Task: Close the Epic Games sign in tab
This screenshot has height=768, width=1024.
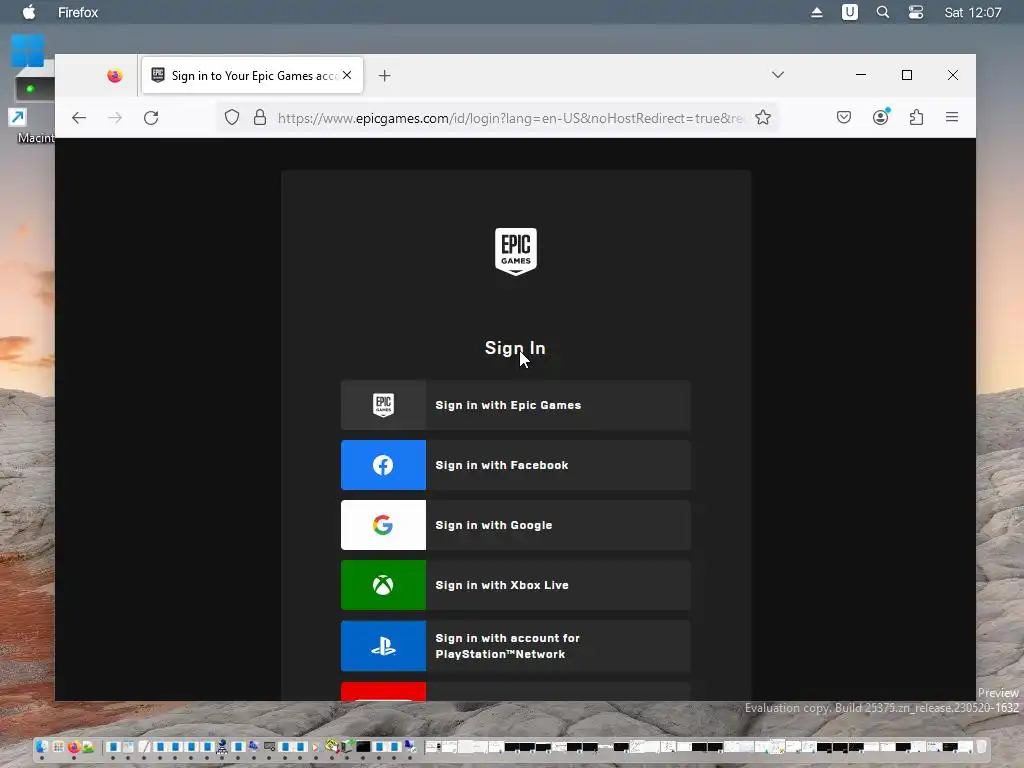Action: pyautogui.click(x=347, y=75)
